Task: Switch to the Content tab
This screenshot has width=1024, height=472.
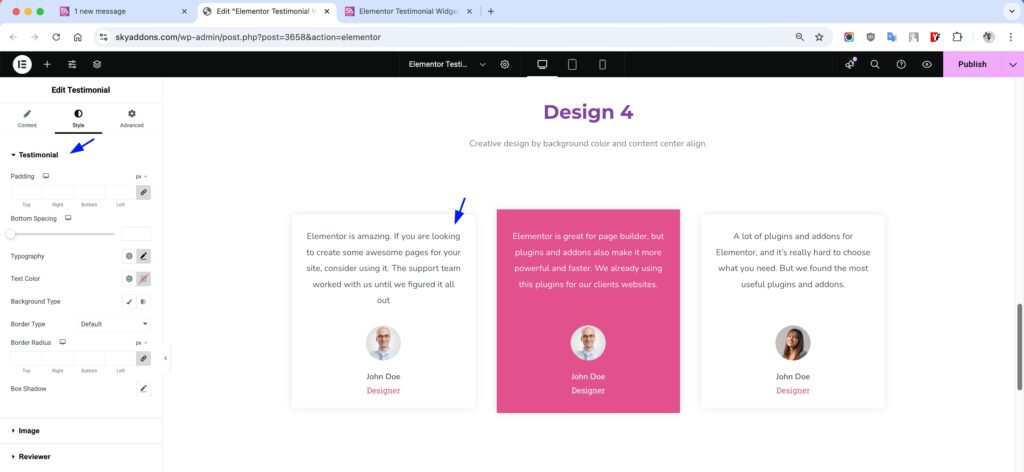Action: [27, 118]
